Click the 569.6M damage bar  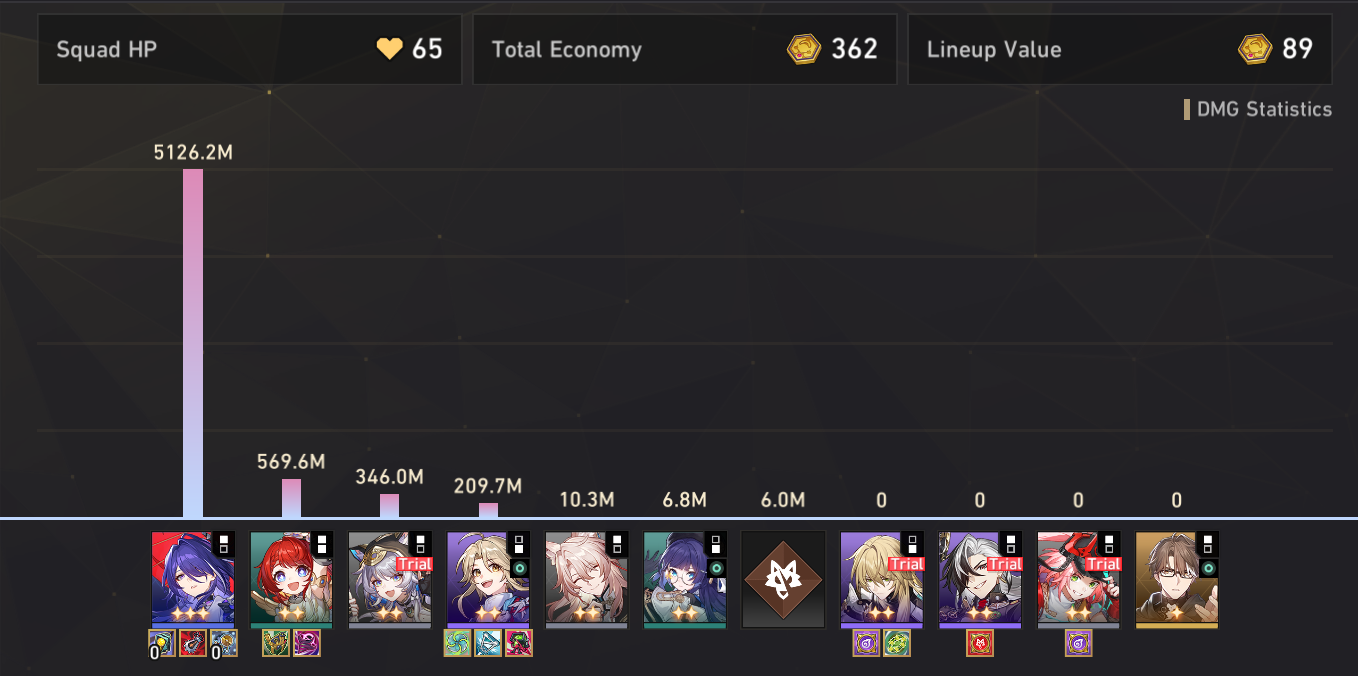click(x=291, y=498)
